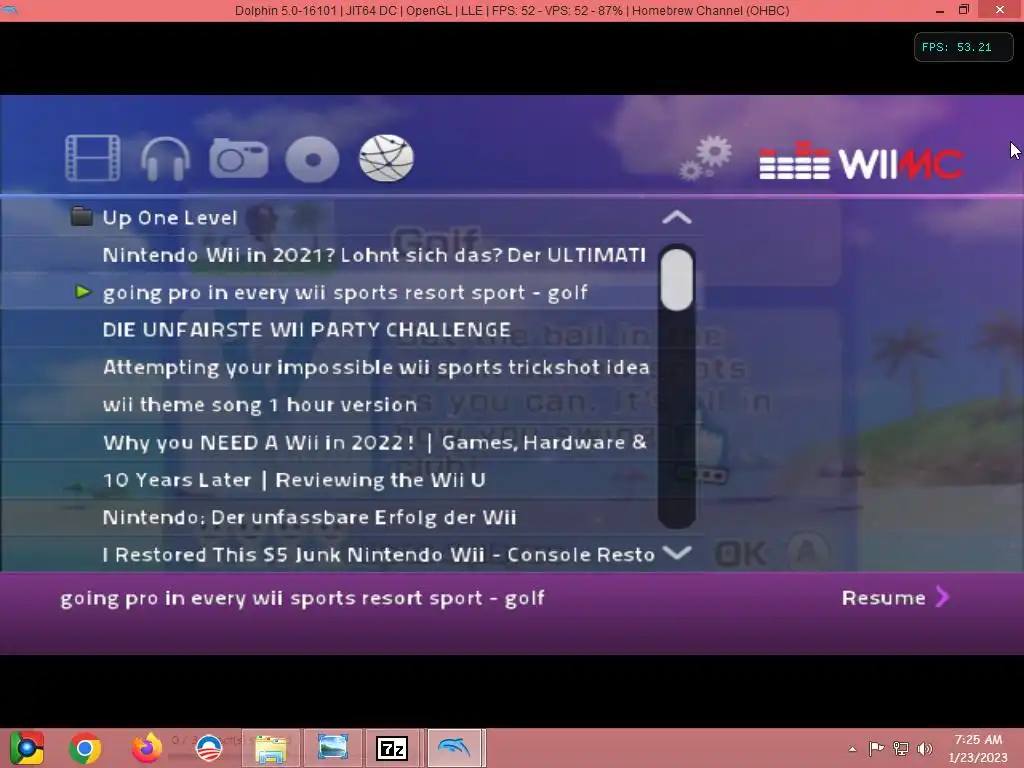Click the Dolphin title bar app icon
The width and height of the screenshot is (1024, 768).
point(9,10)
